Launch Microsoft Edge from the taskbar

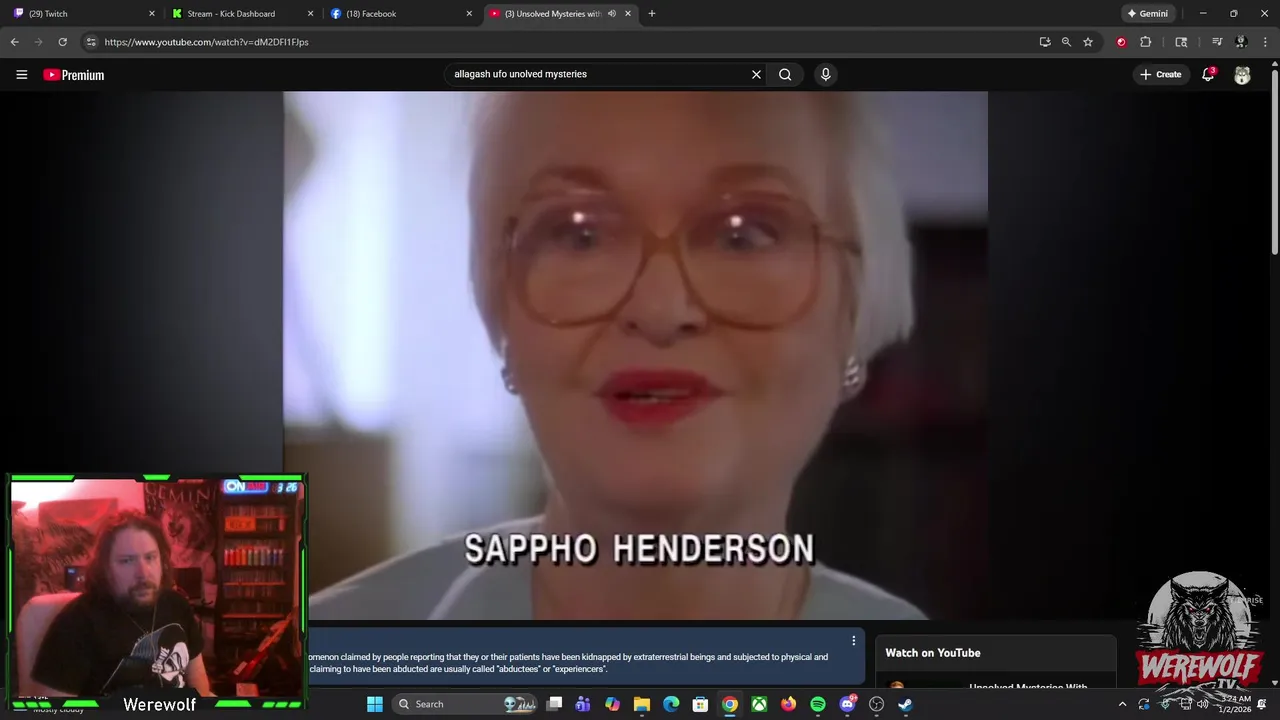tap(671, 704)
